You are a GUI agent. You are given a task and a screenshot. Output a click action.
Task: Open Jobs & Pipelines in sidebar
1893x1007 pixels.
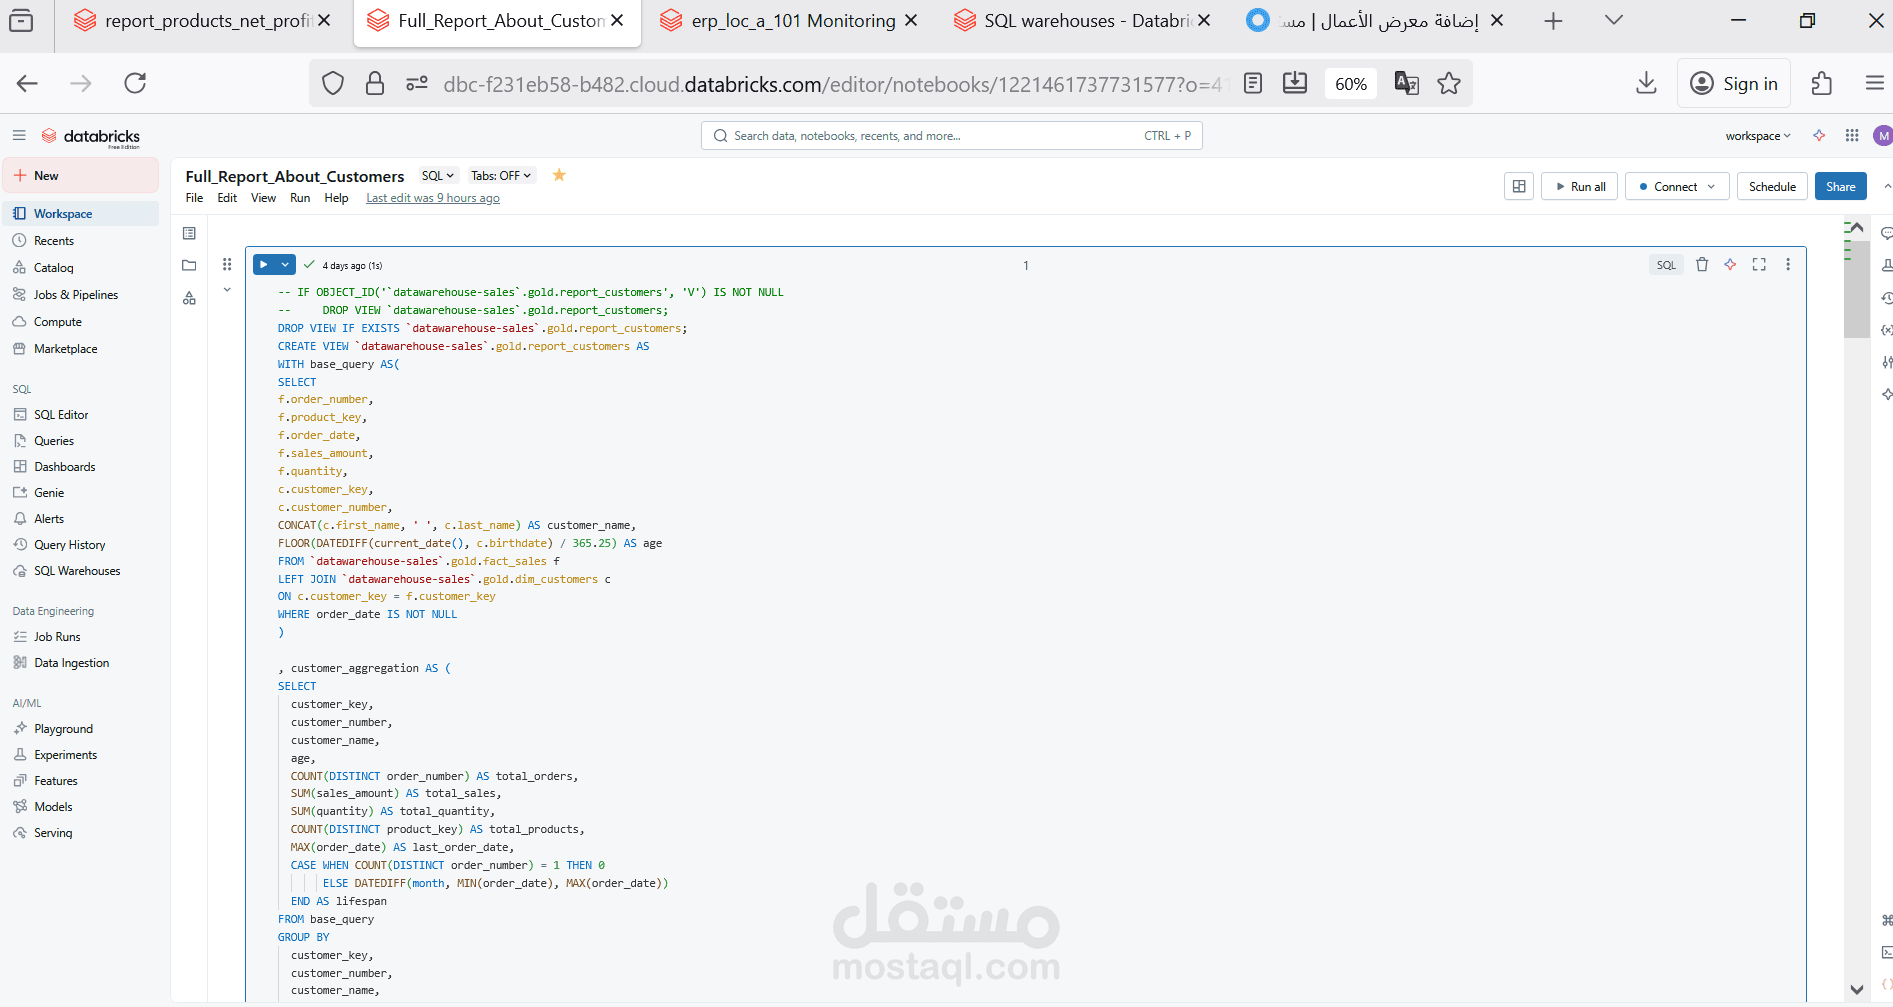pos(80,295)
